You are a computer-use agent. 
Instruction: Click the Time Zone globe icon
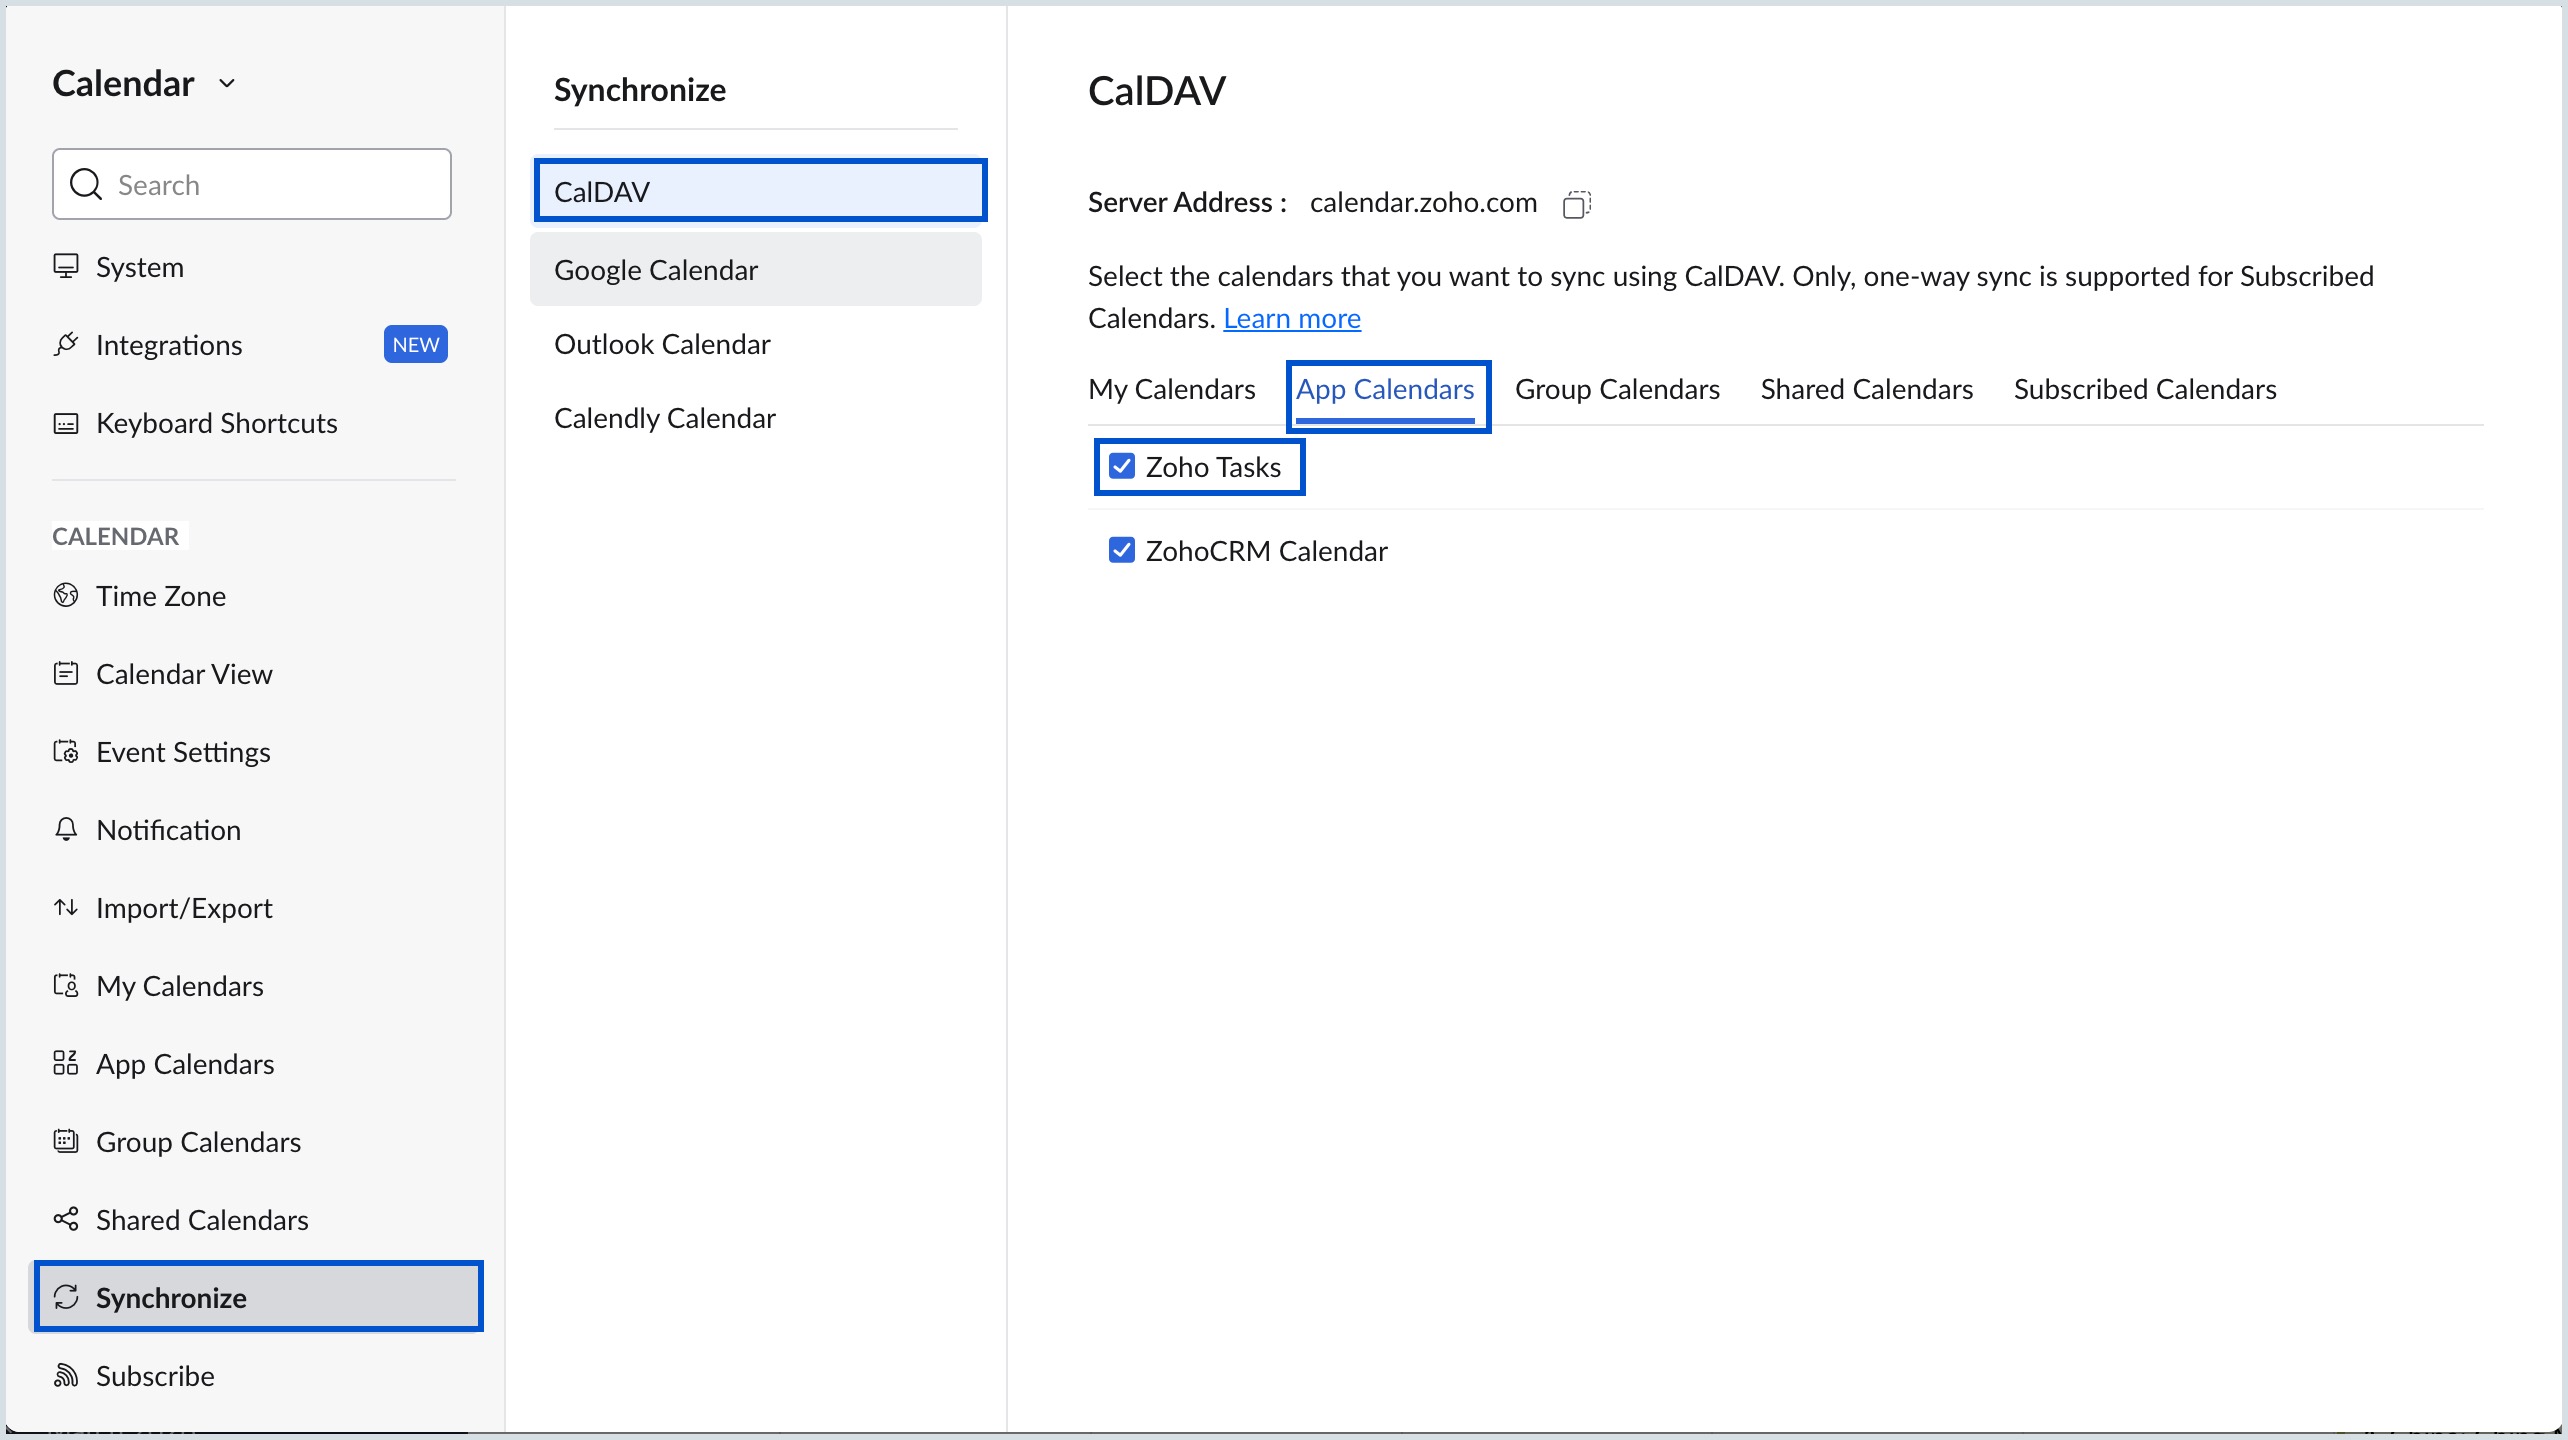(66, 594)
